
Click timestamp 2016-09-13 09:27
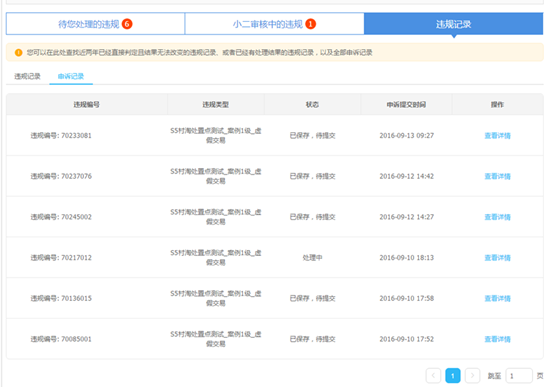[407, 135]
